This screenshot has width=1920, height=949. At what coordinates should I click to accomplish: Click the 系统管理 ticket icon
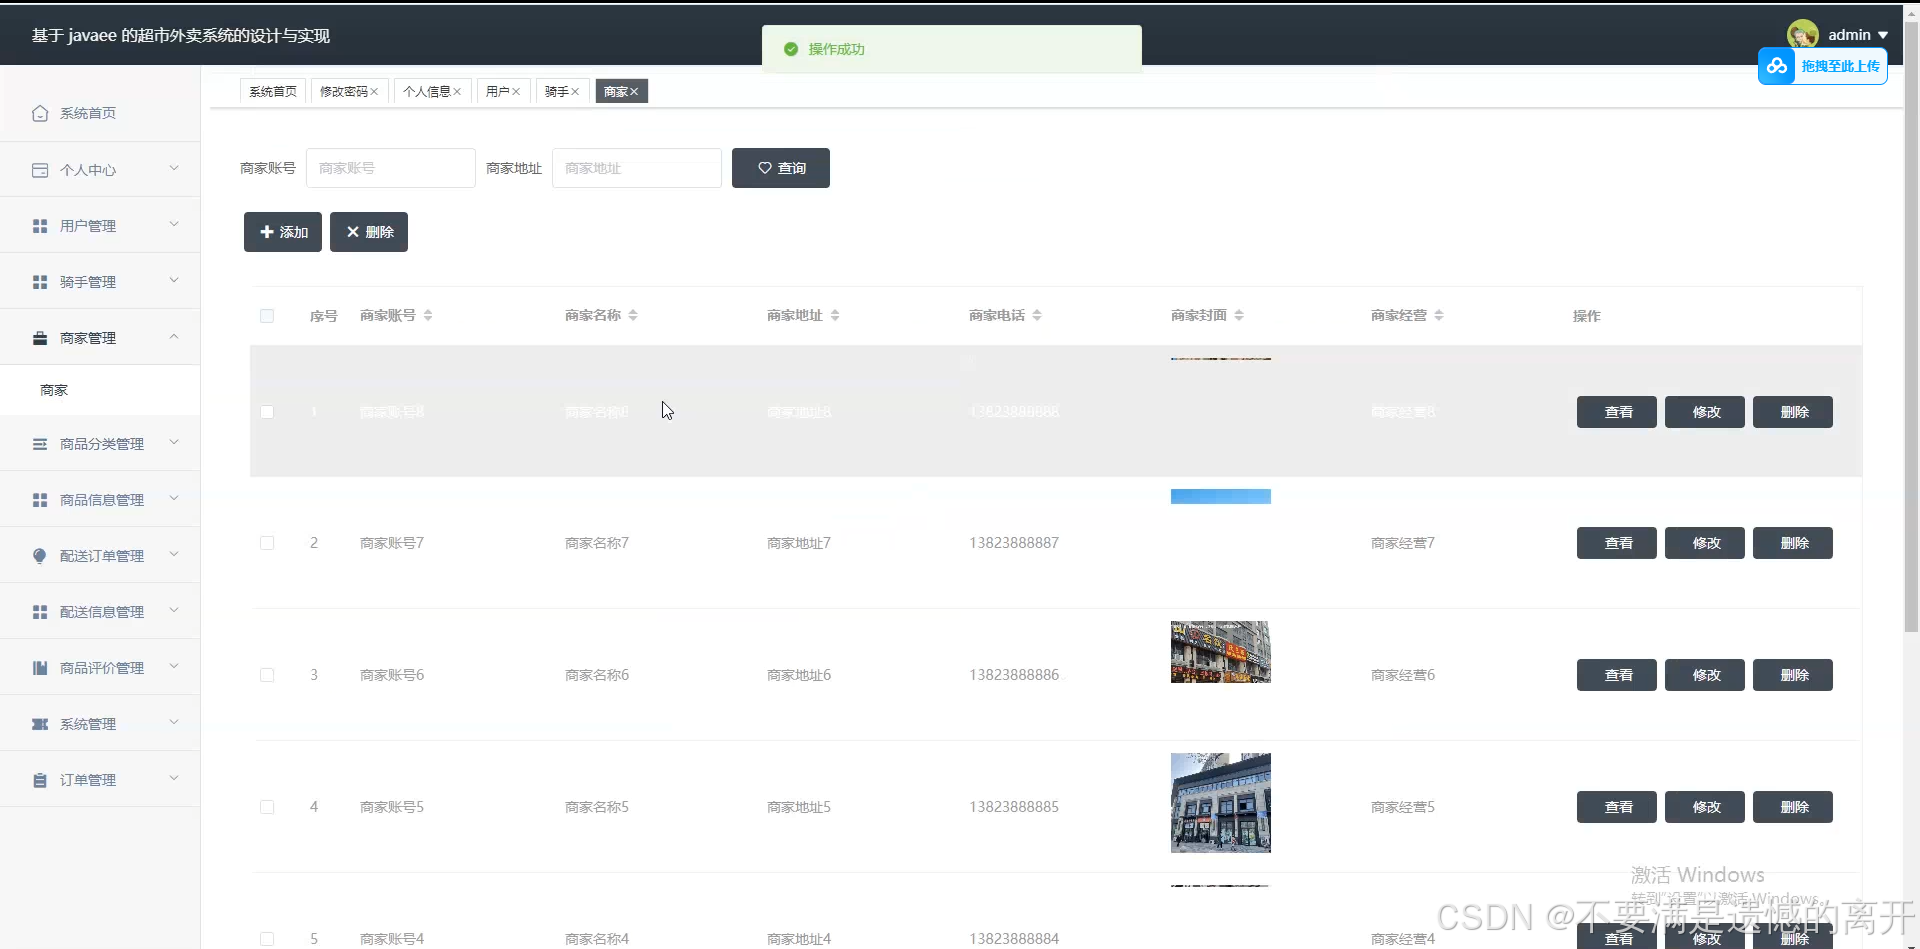pos(40,724)
